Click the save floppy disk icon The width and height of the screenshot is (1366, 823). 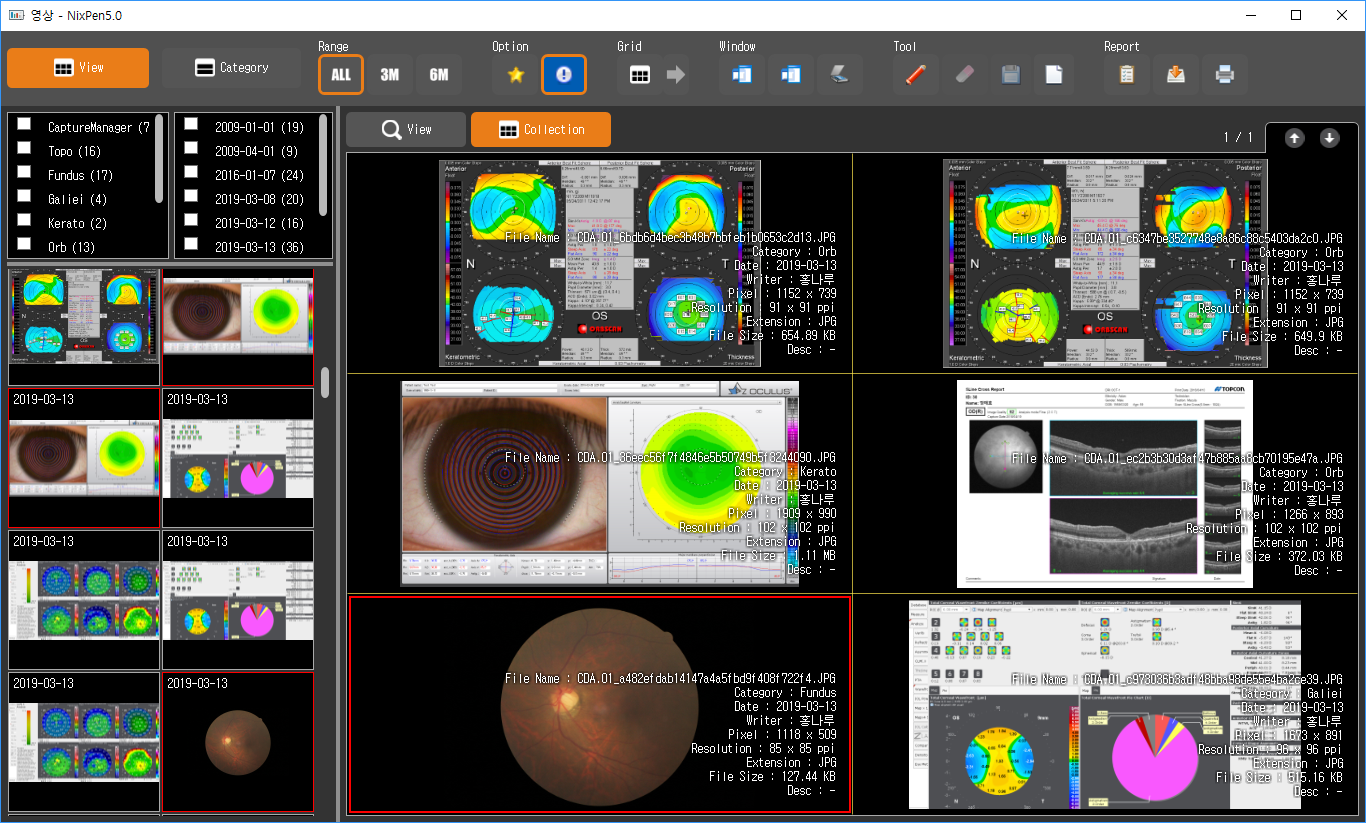[1010, 75]
